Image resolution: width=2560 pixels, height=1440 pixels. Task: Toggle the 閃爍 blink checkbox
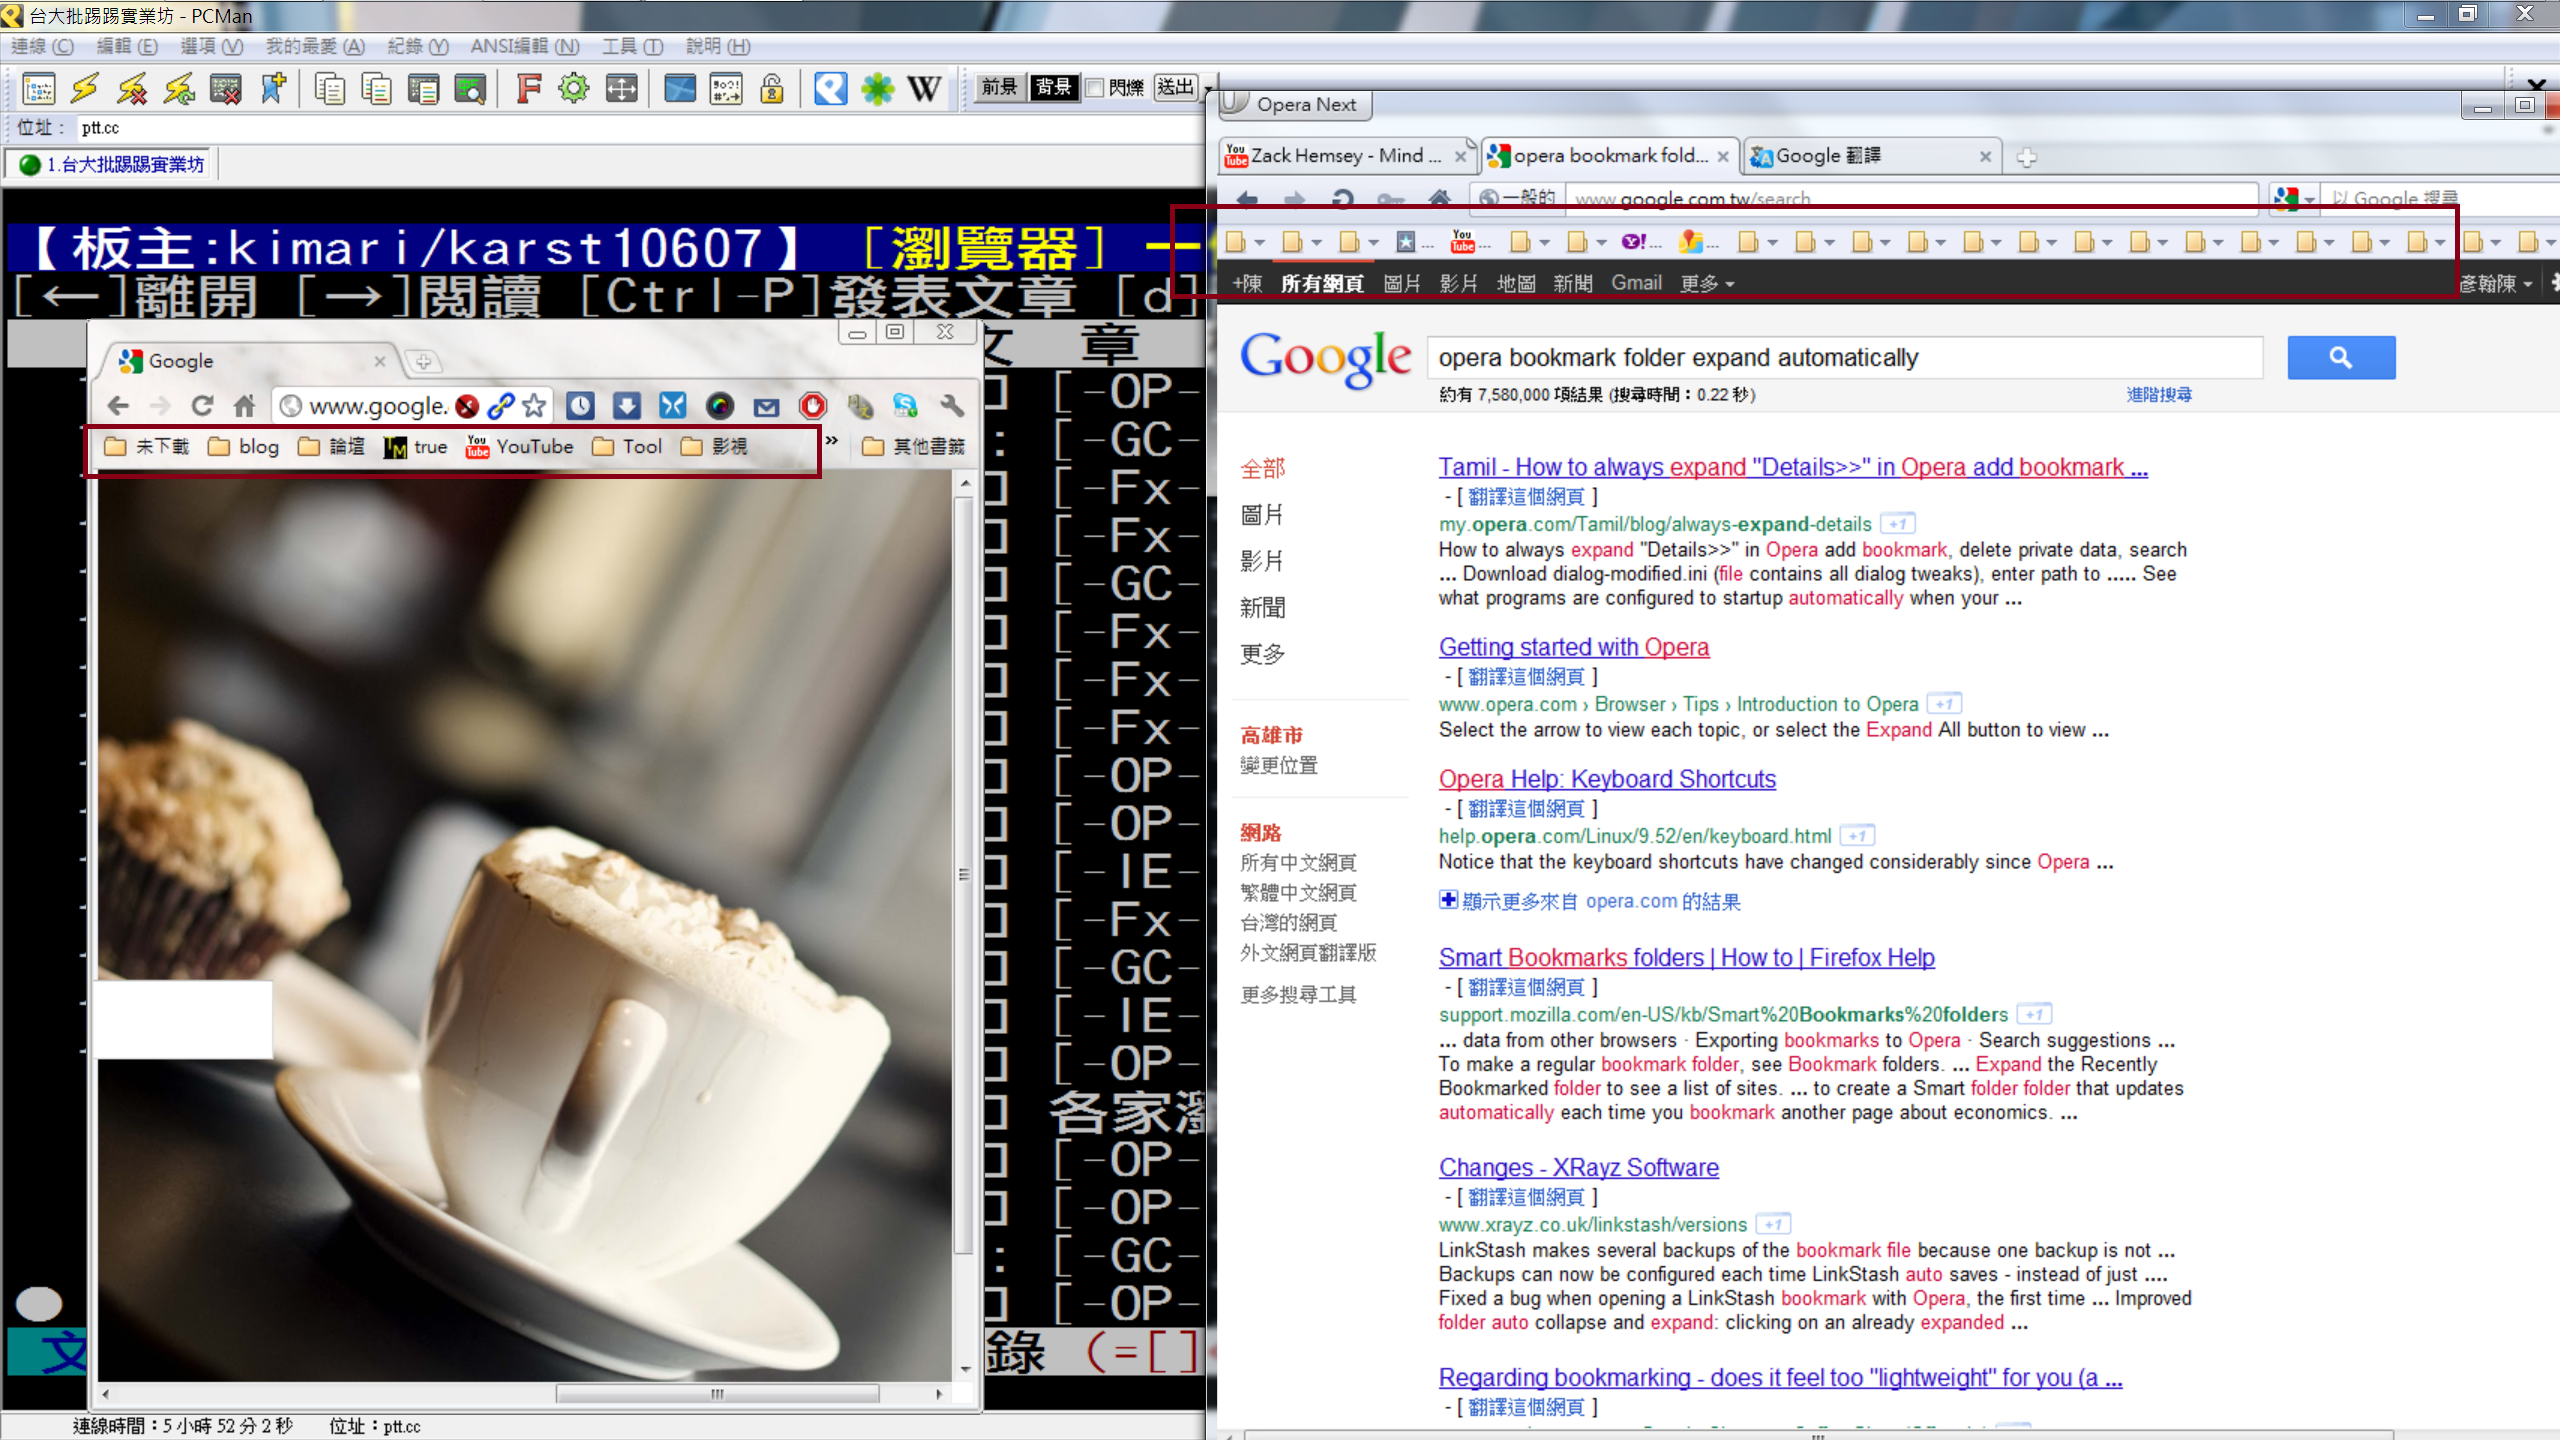pyautogui.click(x=1095, y=88)
